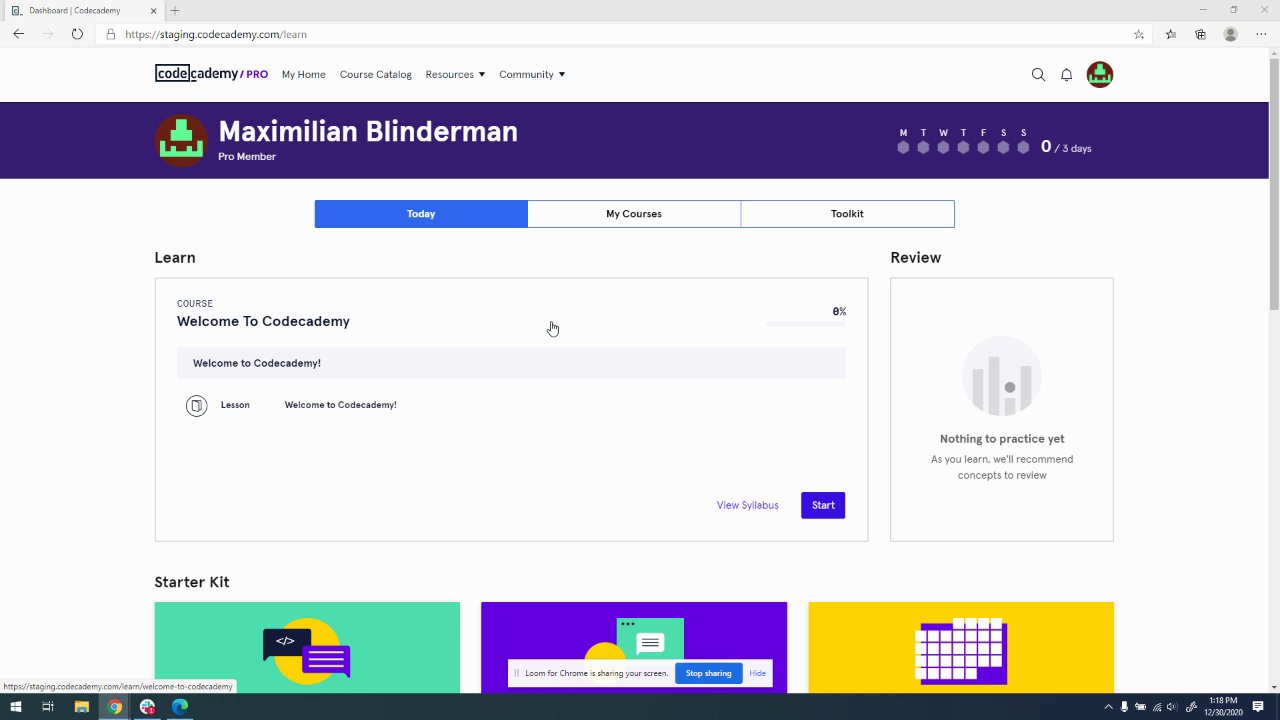Show hidden system tray icons
The image size is (1280, 720).
click(1108, 707)
